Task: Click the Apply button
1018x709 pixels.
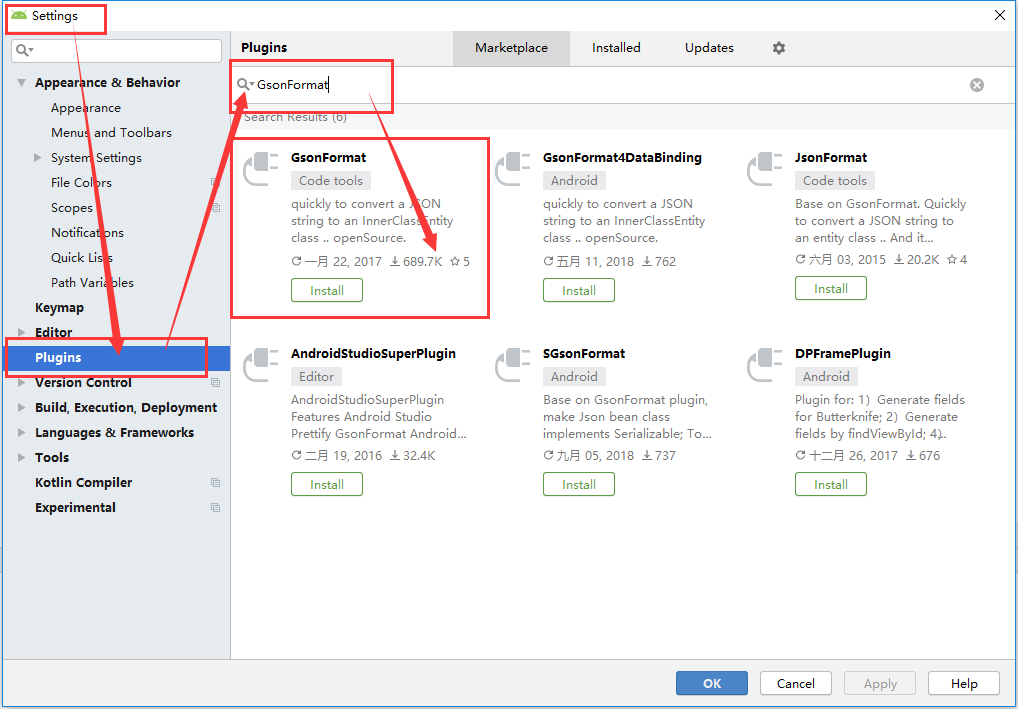Action: coord(880,683)
